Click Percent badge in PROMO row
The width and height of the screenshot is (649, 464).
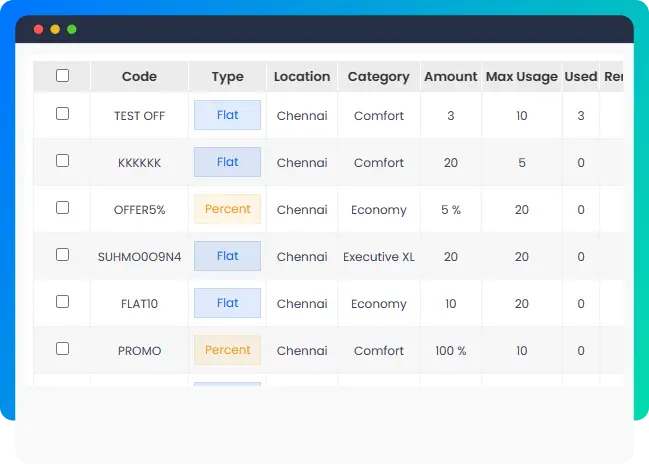click(227, 350)
